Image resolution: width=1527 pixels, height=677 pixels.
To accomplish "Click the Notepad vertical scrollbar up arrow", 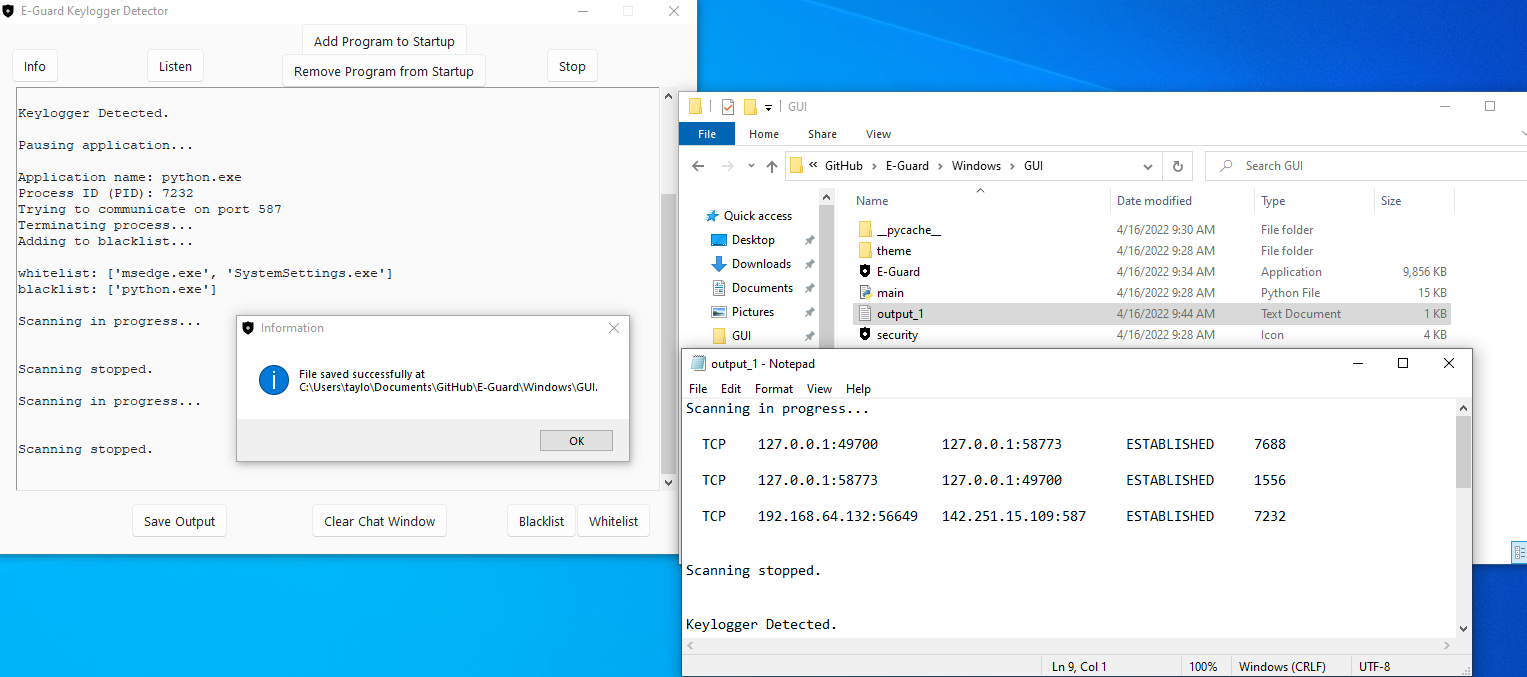I will (x=1464, y=408).
